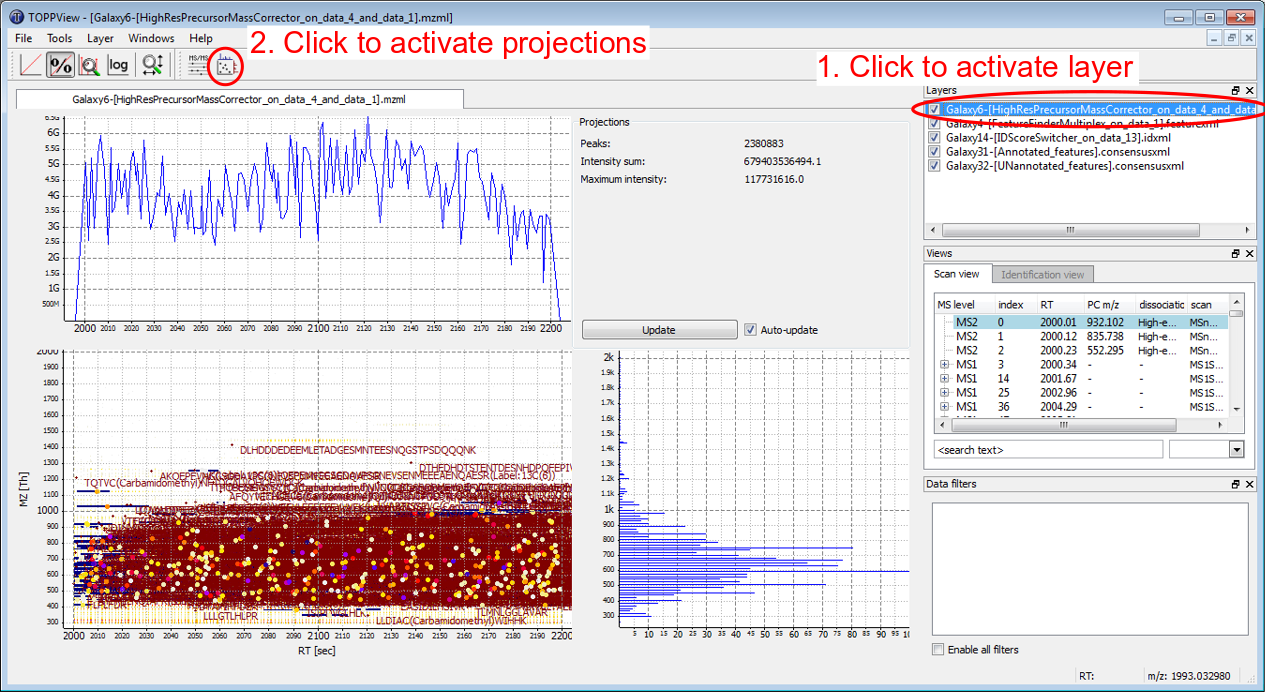This screenshot has width=1265, height=692.
Task: Open the dropdown next to search text field
Action: 1237,450
